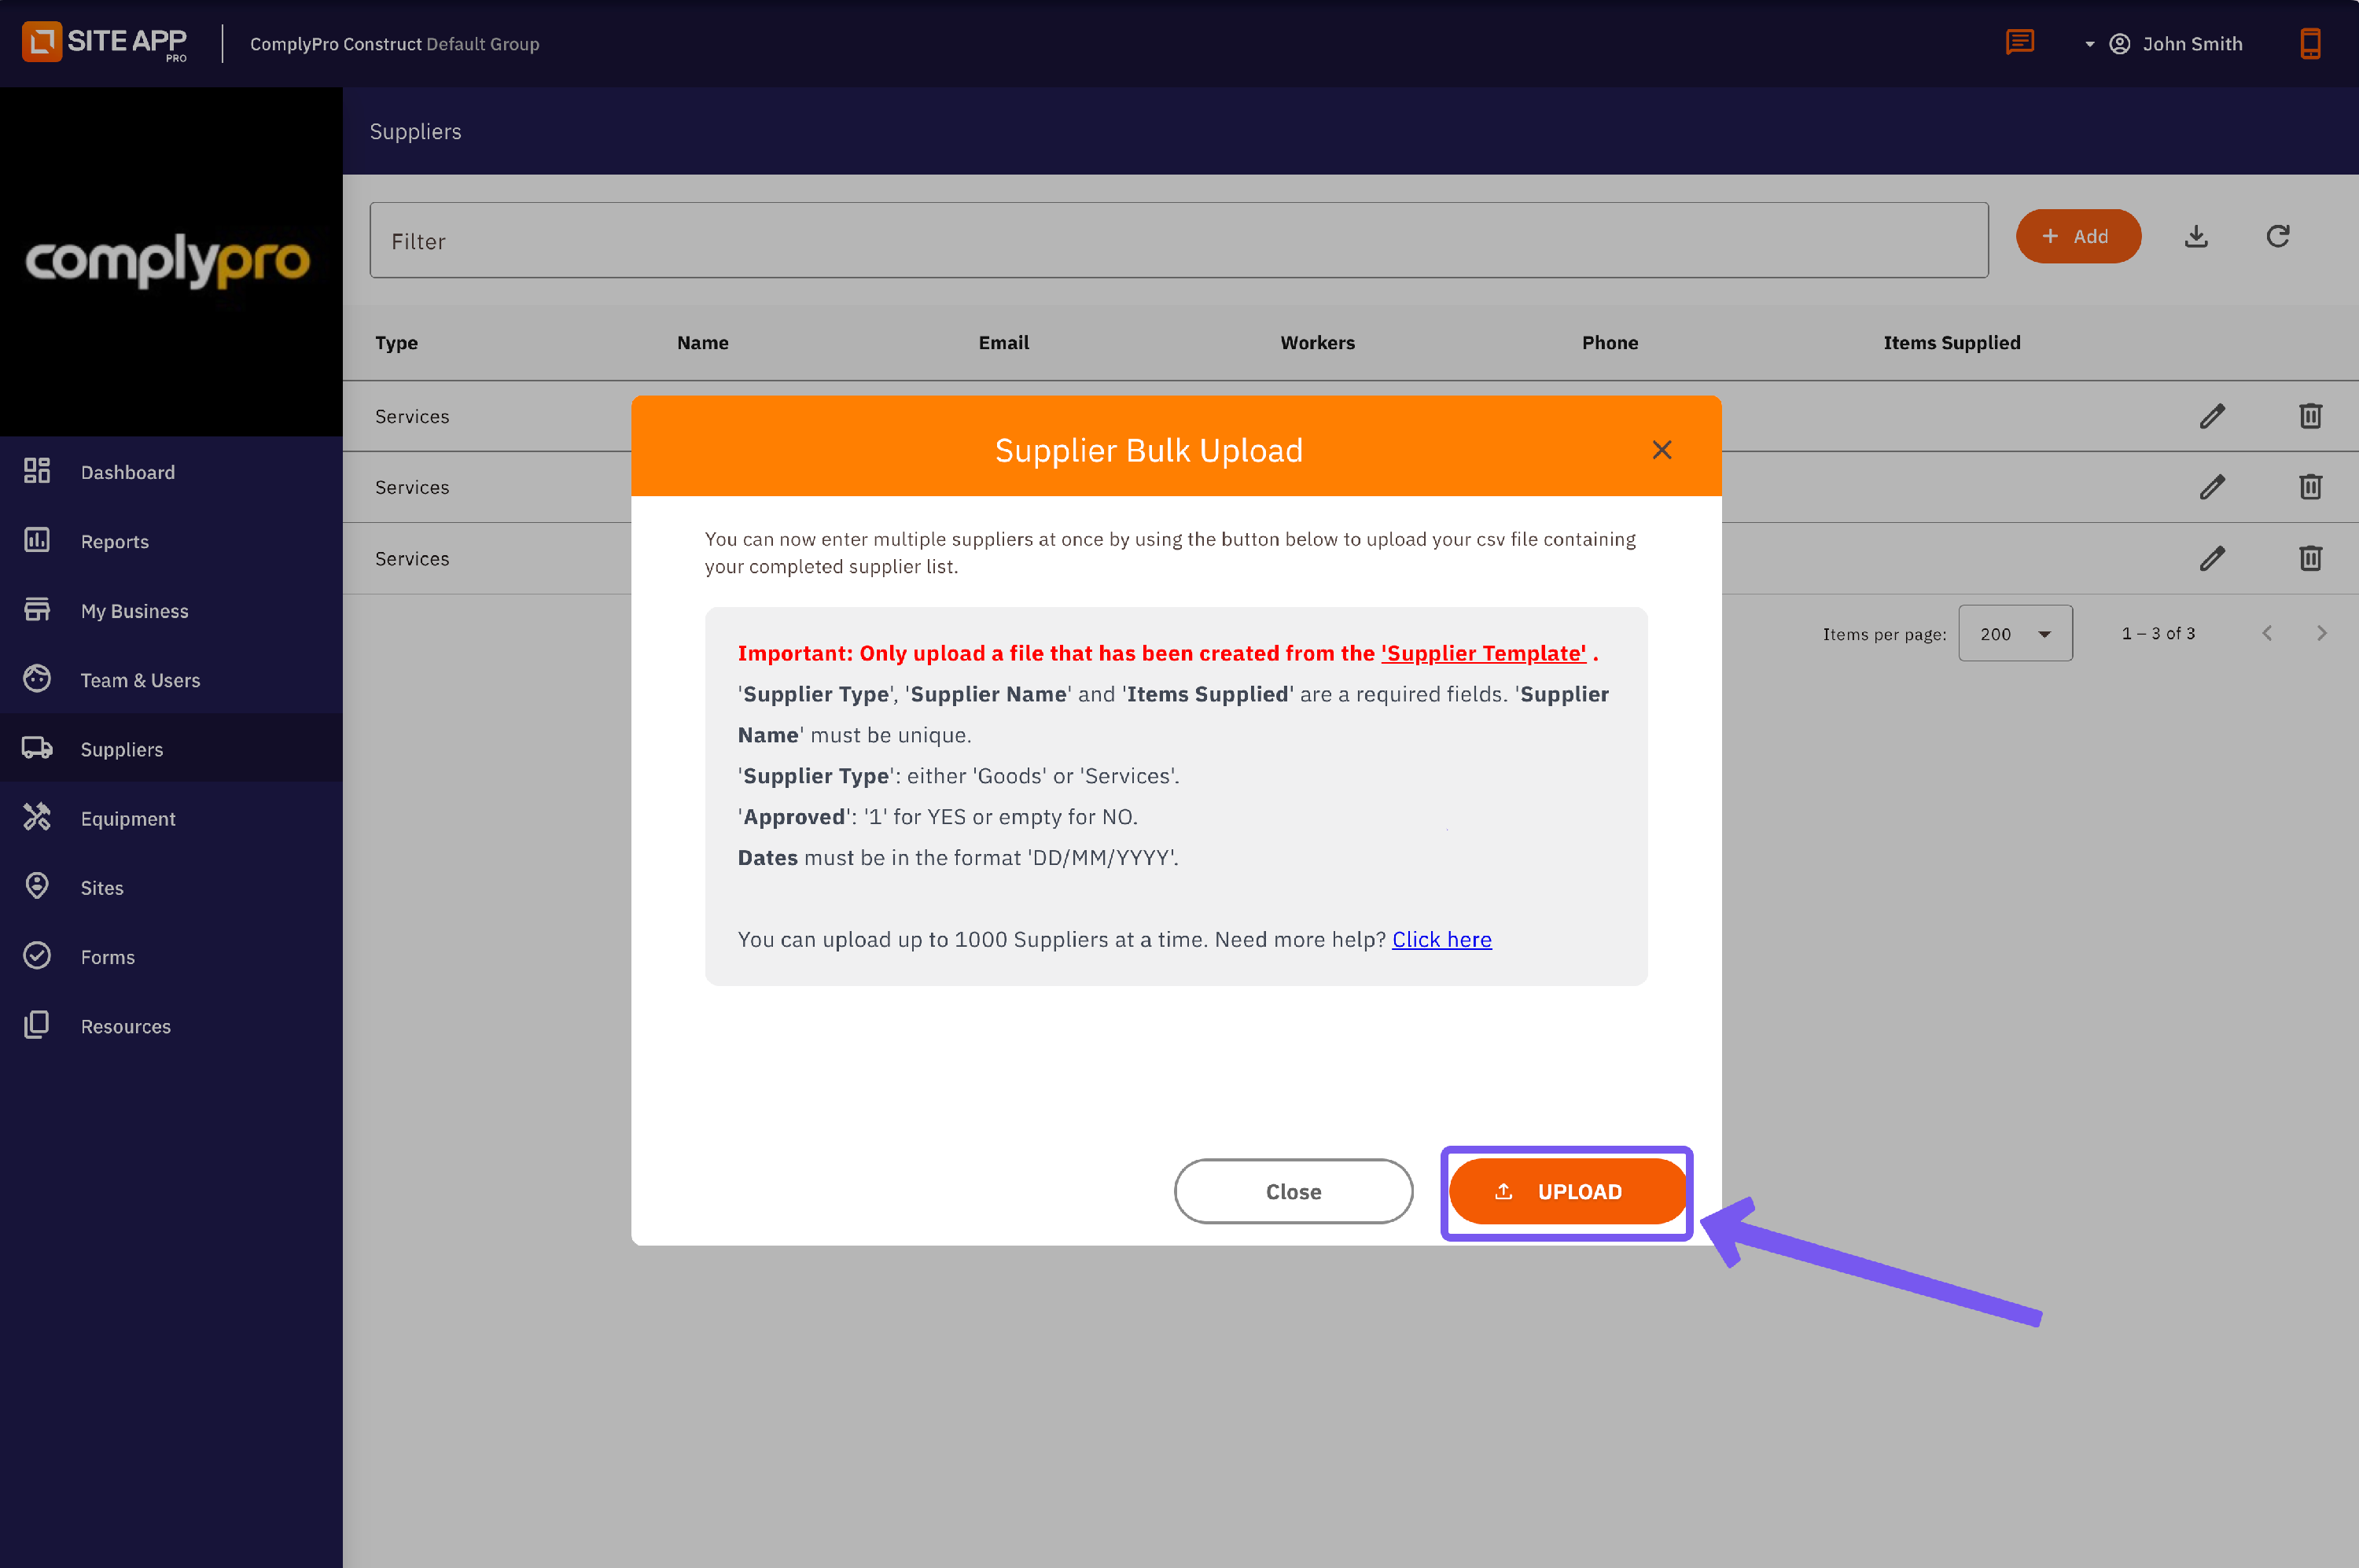Close the Supplier Bulk Upload dialog with X
This screenshot has height=1568, width=2359.
click(1661, 450)
